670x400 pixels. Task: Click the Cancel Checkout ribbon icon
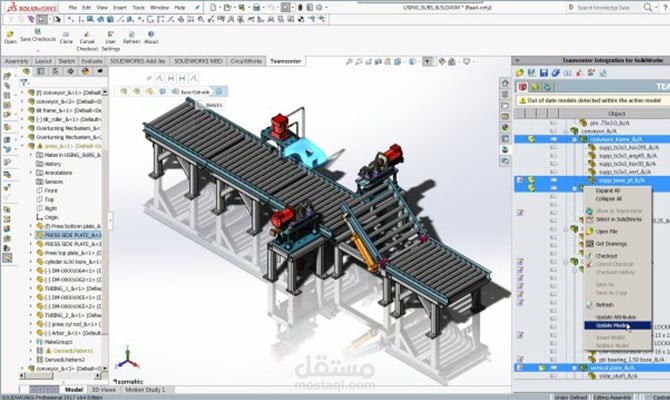pyautogui.click(x=87, y=35)
